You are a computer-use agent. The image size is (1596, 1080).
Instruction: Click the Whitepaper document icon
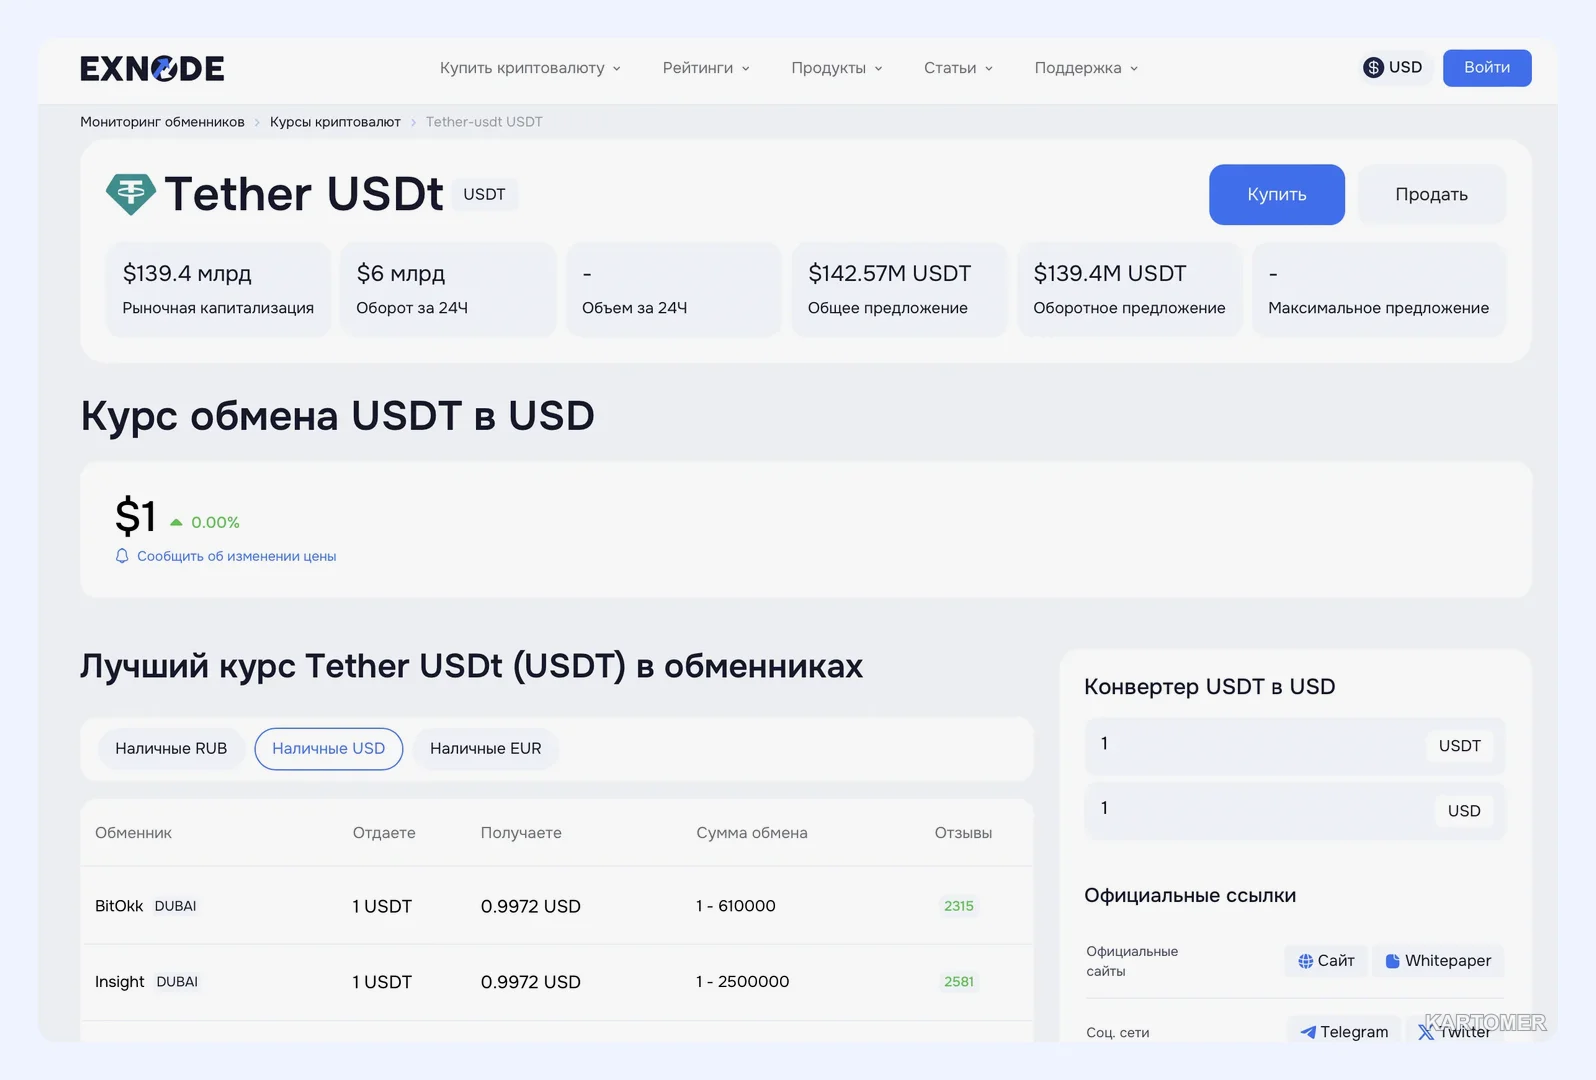pos(1392,961)
